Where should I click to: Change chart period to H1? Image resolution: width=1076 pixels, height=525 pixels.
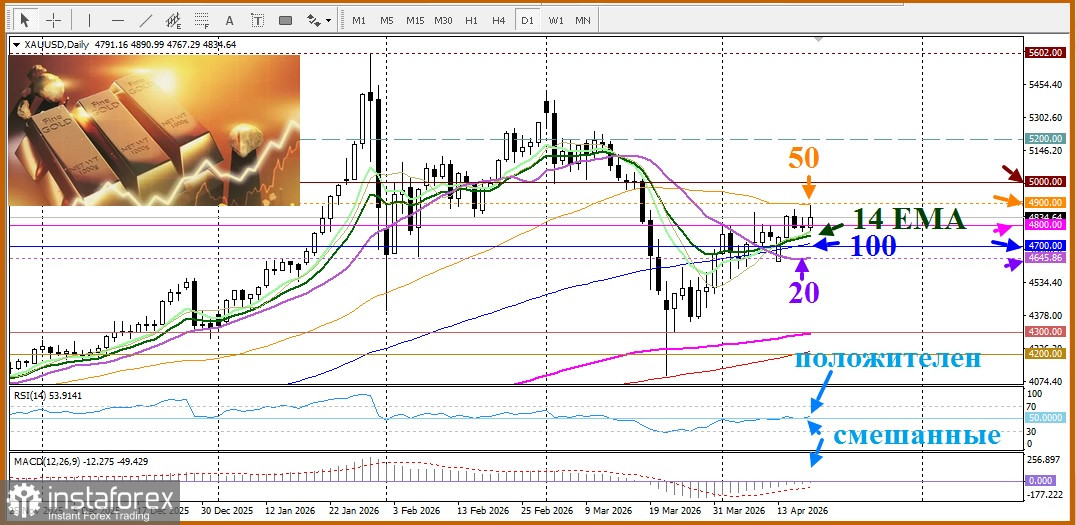click(471, 21)
